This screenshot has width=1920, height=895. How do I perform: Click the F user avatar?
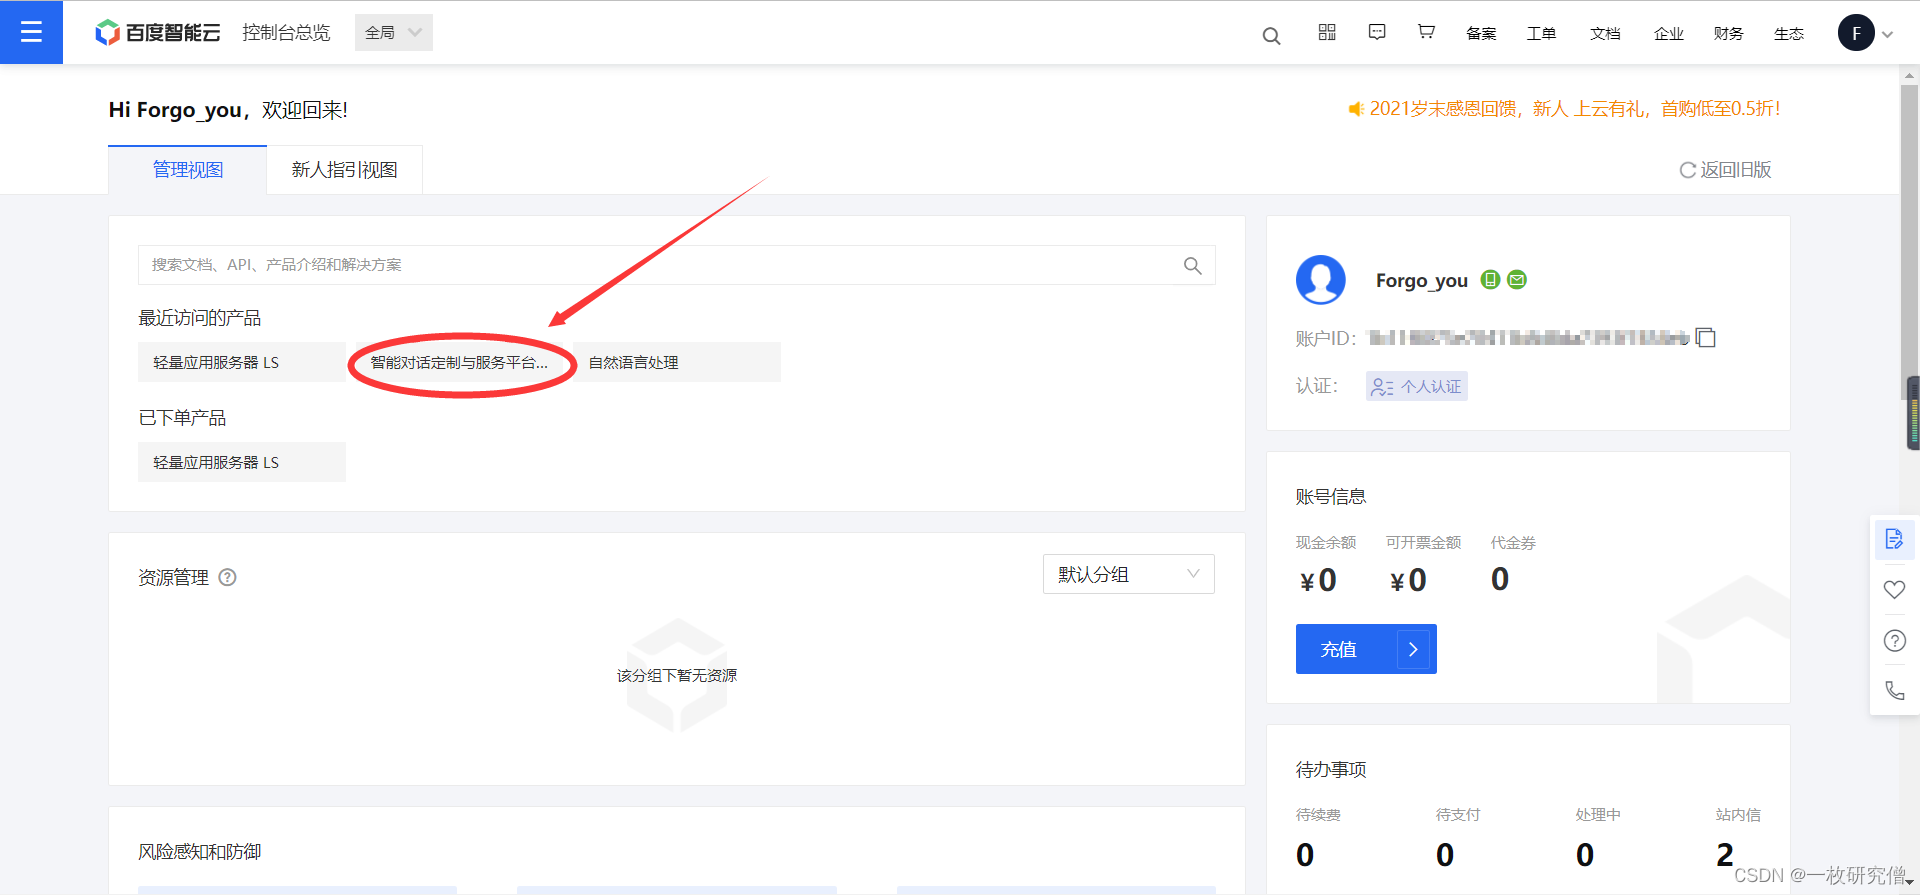point(1856,33)
